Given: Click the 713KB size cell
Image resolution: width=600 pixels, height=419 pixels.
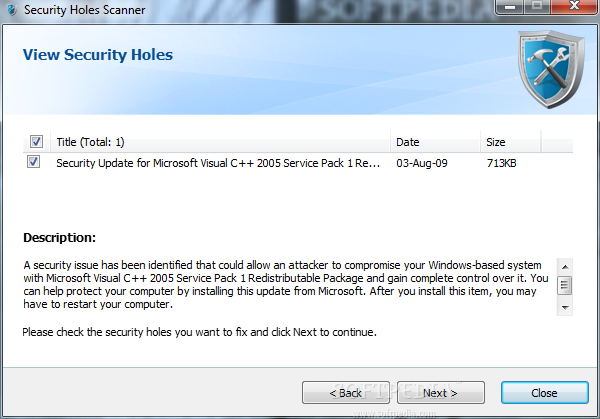Looking at the screenshot, I should coord(501,163).
